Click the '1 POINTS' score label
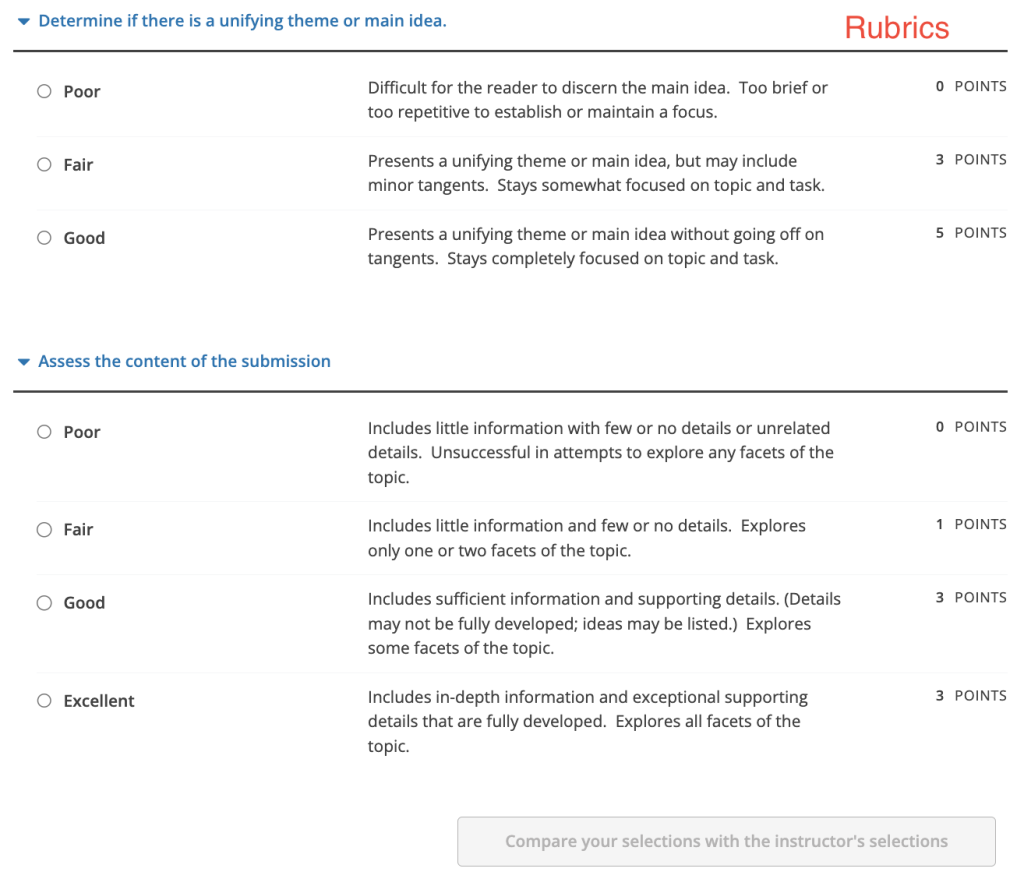 point(971,524)
